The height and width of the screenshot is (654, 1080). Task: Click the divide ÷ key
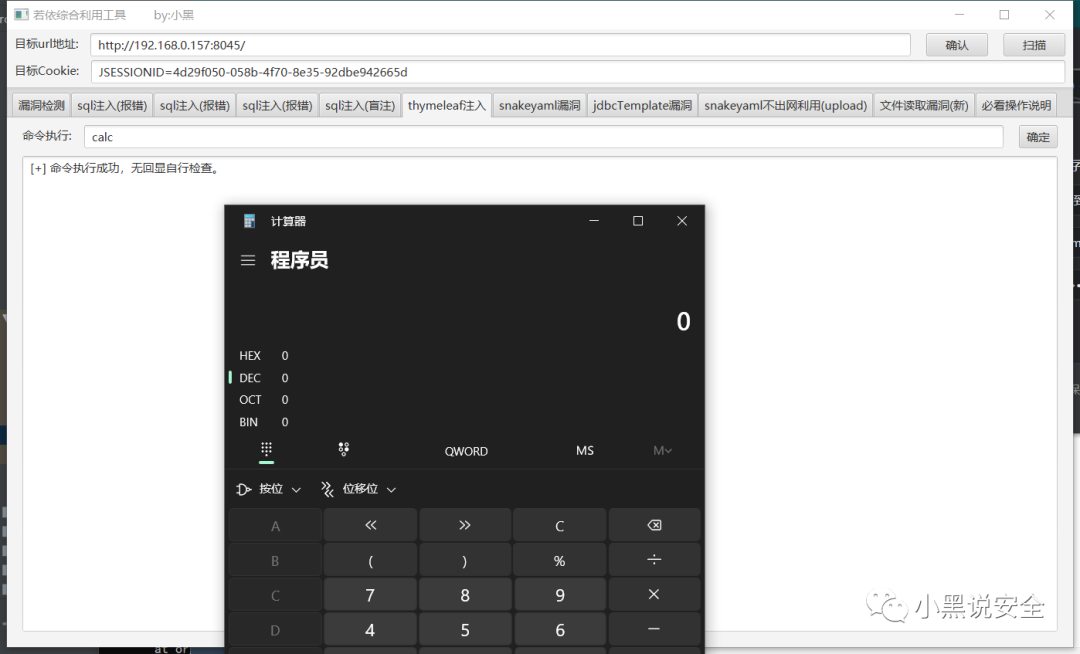coord(654,560)
